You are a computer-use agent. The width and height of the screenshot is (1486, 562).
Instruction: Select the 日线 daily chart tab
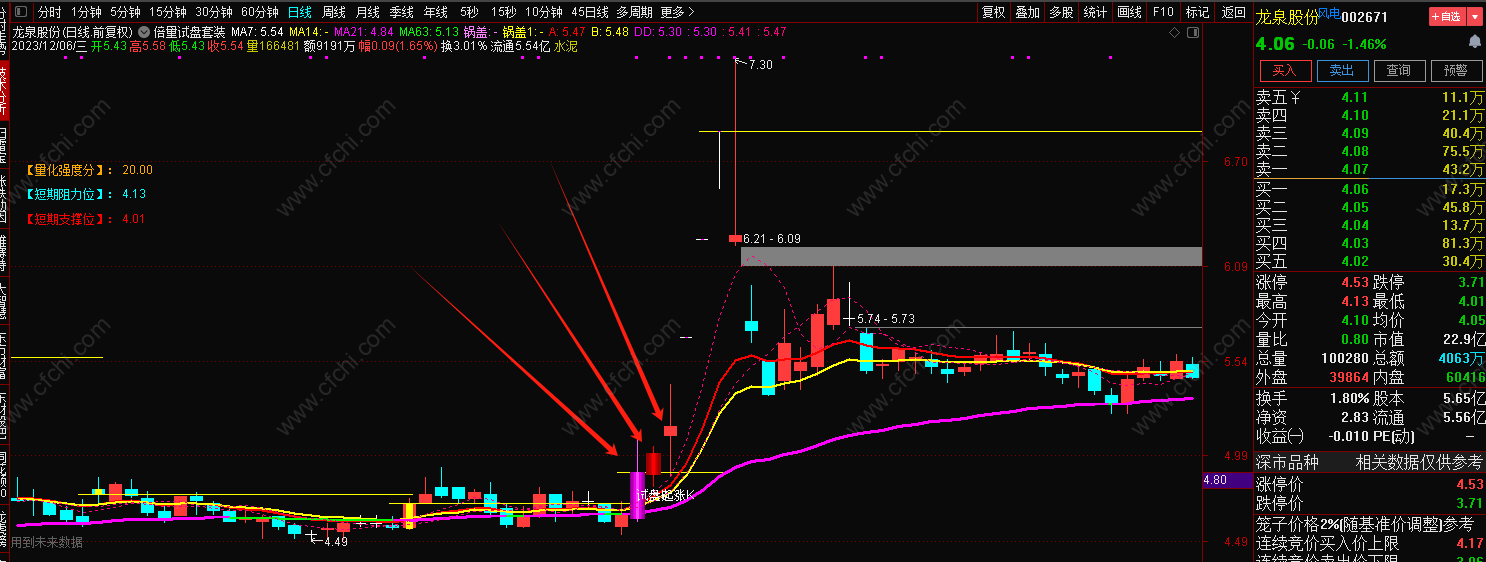point(299,12)
